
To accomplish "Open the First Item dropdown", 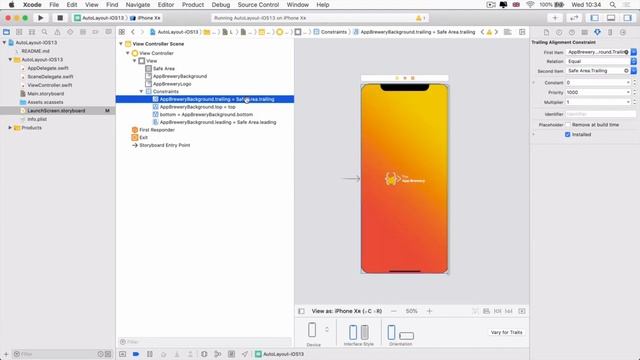I will coord(633,52).
